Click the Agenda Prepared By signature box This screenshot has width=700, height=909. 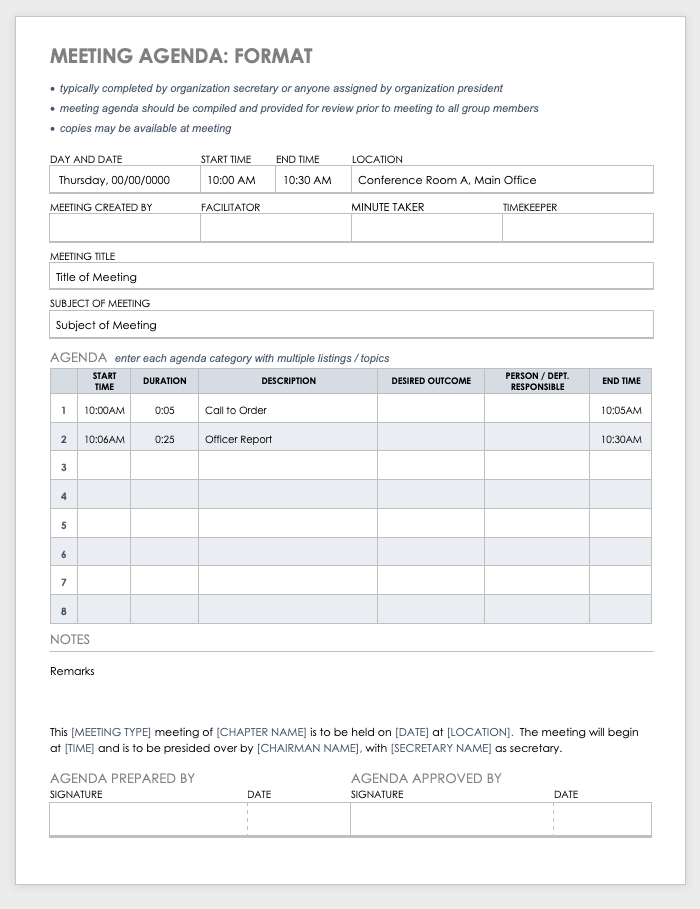coord(148,819)
